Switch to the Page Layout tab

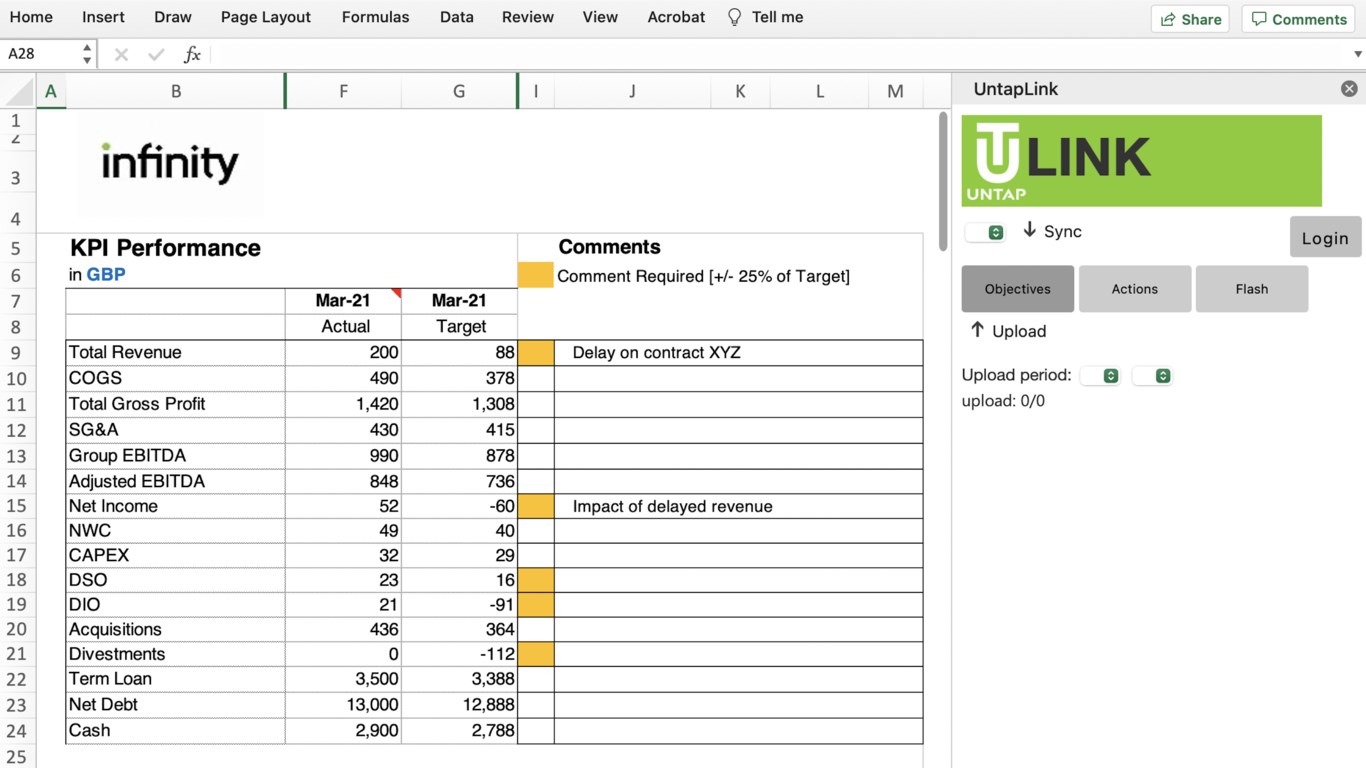point(265,17)
